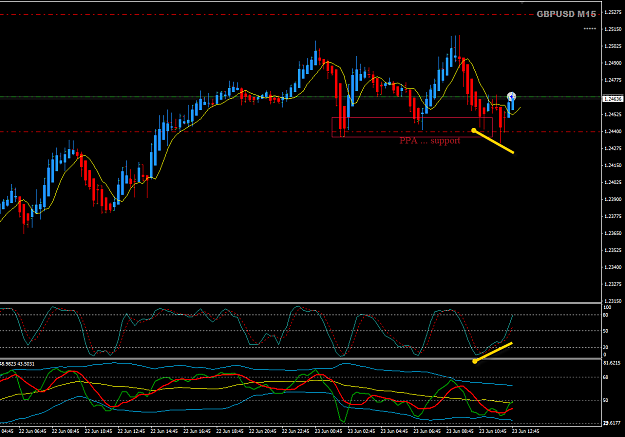Click the 1.24775 price axis label
The height and width of the screenshot is (437, 625).
613,80
